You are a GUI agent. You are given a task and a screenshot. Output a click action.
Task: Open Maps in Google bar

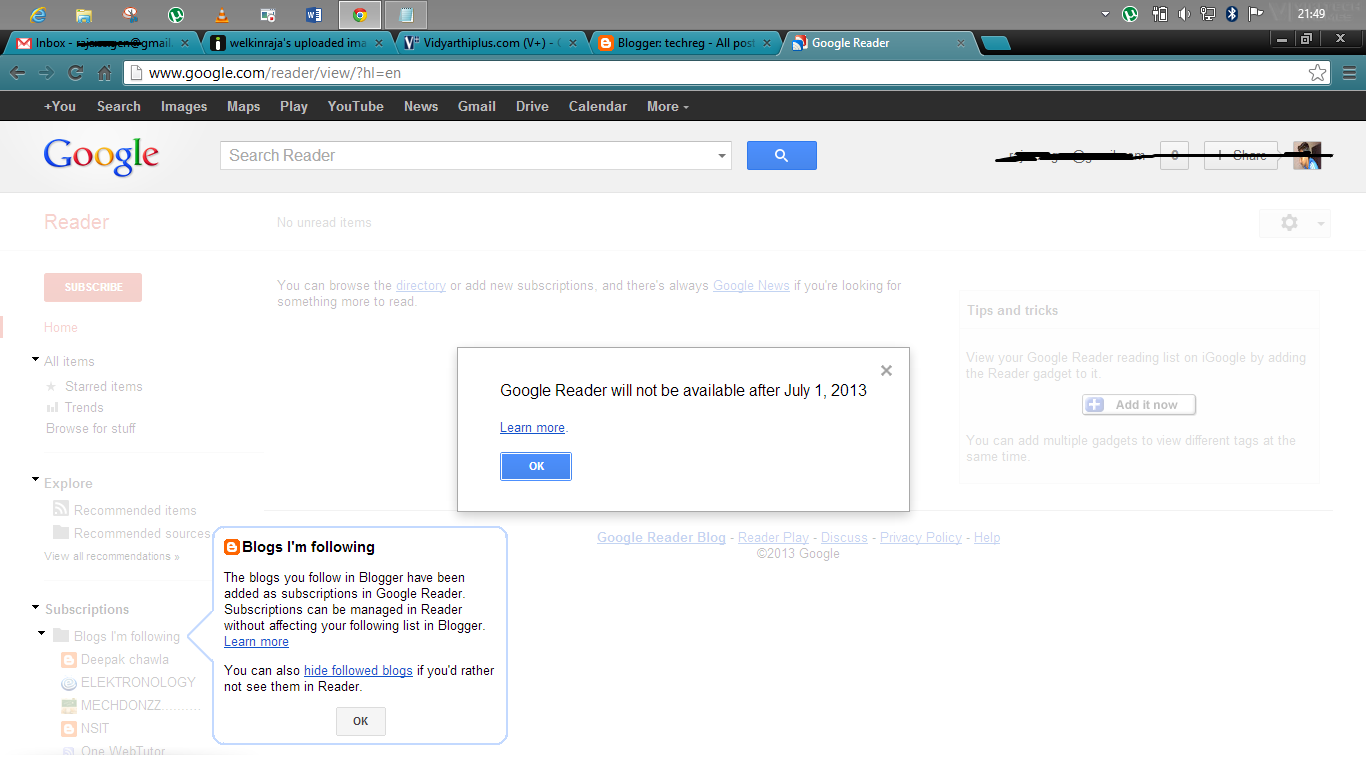pyautogui.click(x=243, y=106)
